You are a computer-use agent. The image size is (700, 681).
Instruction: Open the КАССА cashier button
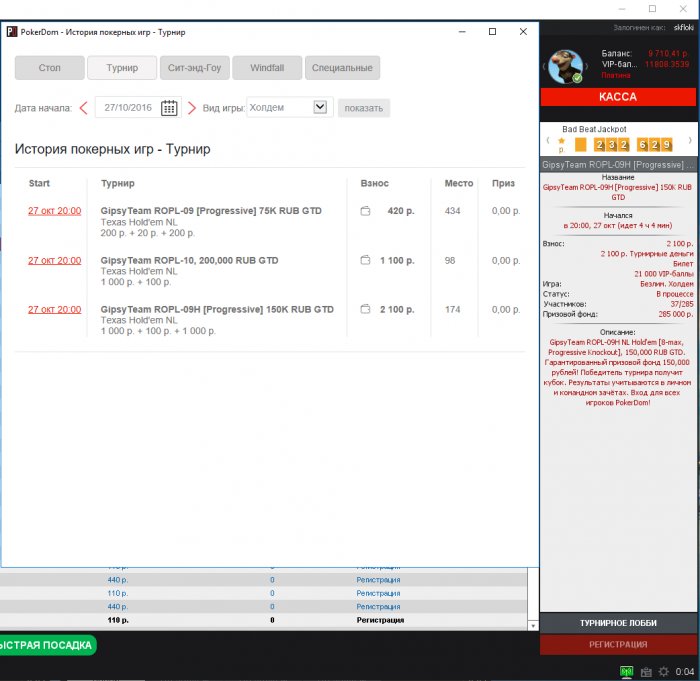(x=618, y=97)
